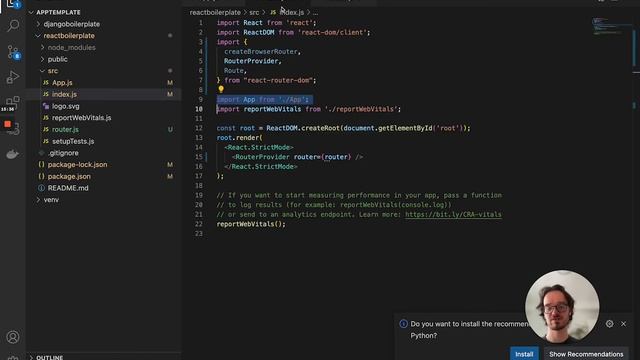Click reactboilerplate in the breadcrumb
This screenshot has height=360, width=640.
pyautogui.click(x=215, y=13)
